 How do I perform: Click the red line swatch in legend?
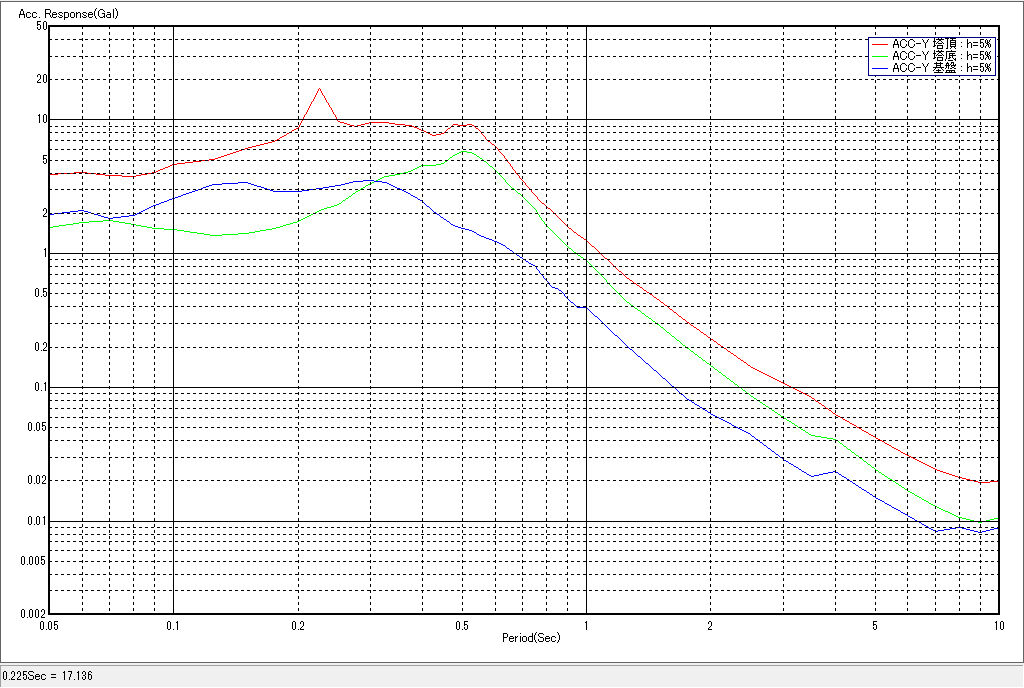[x=879, y=44]
